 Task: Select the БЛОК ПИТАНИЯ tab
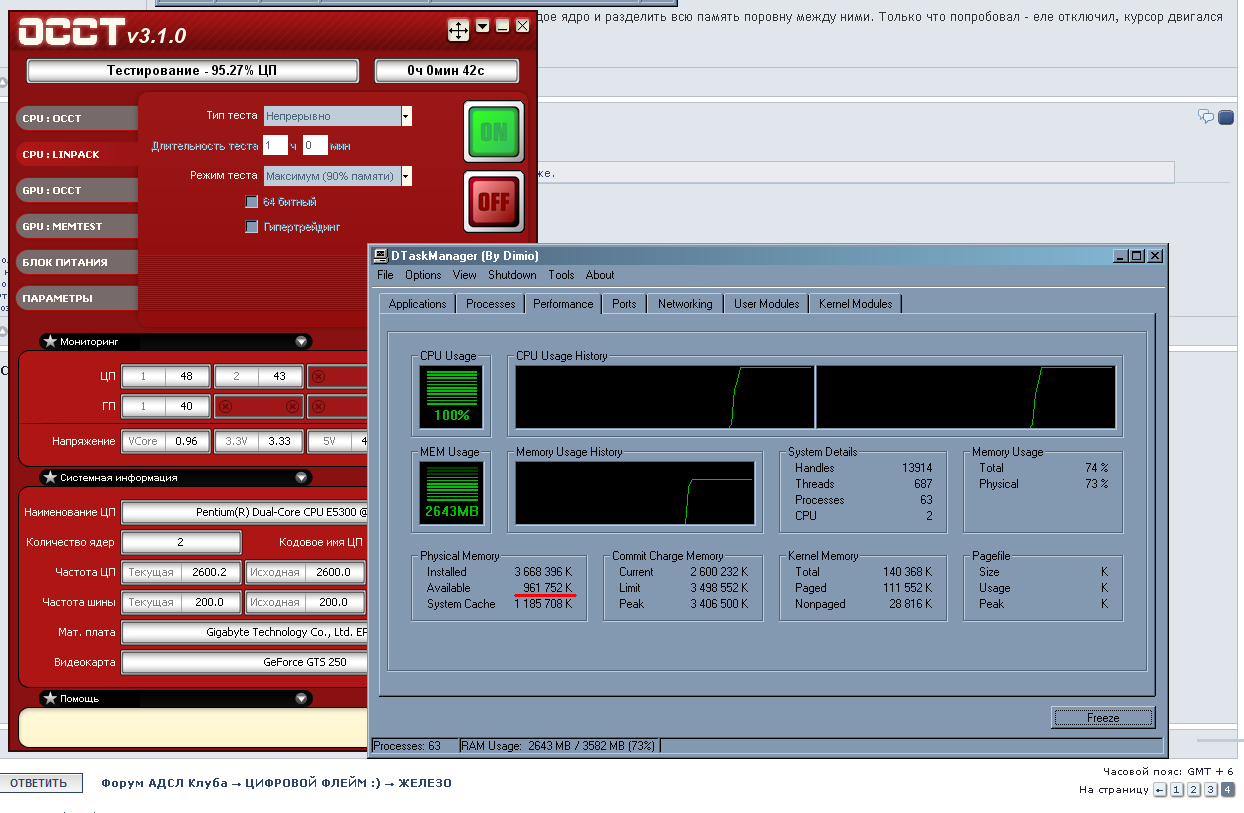[x=76, y=262]
